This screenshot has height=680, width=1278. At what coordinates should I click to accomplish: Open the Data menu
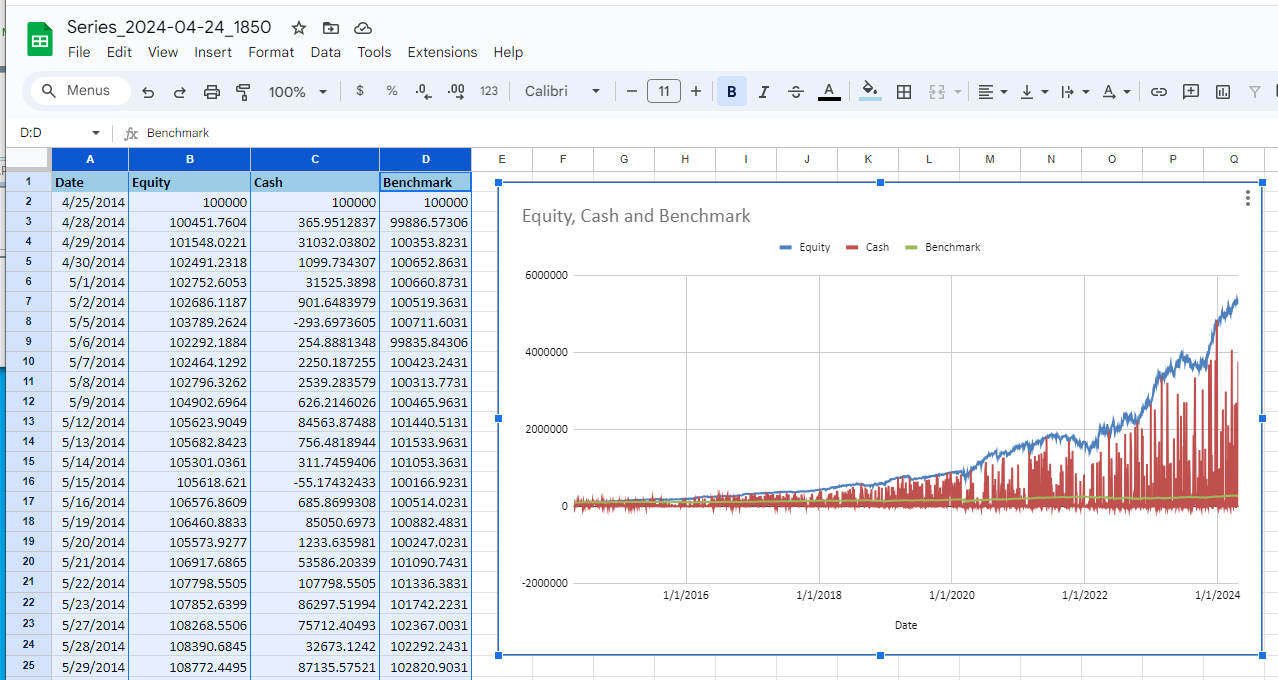pos(325,52)
